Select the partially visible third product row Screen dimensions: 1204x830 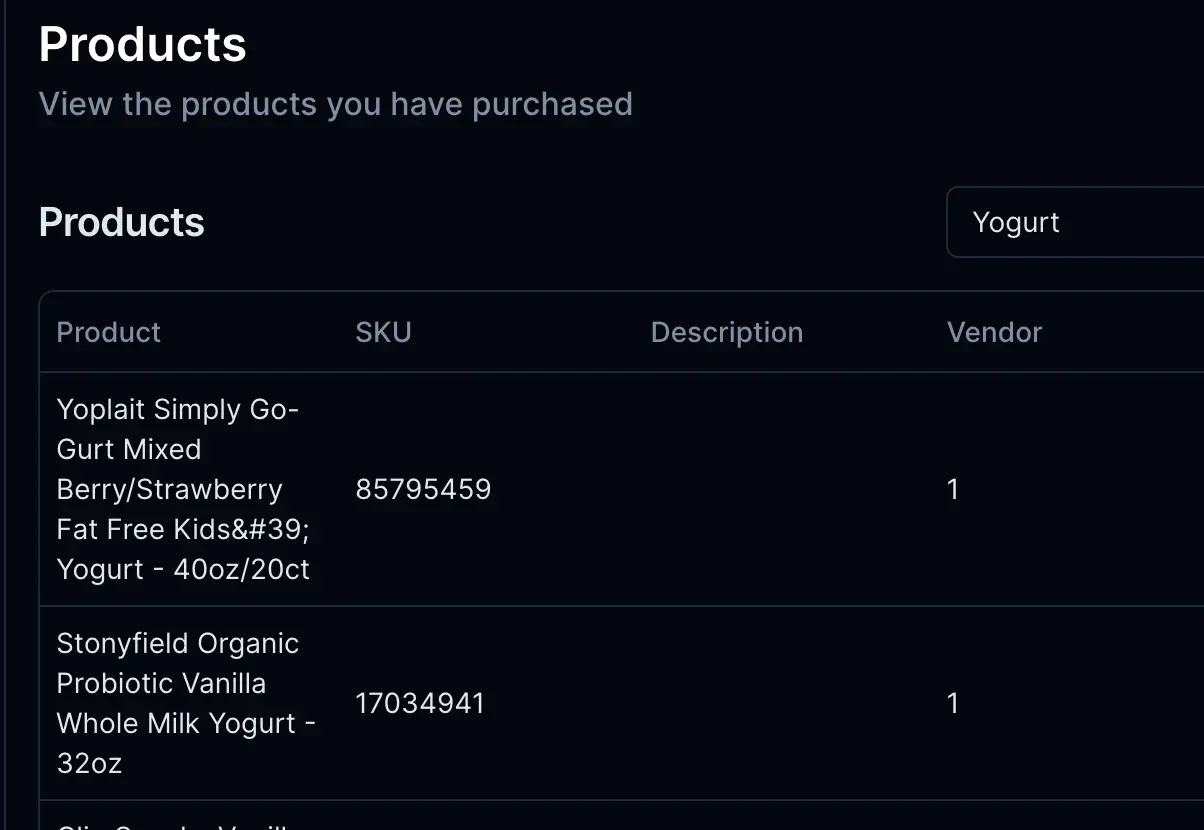tap(621, 816)
